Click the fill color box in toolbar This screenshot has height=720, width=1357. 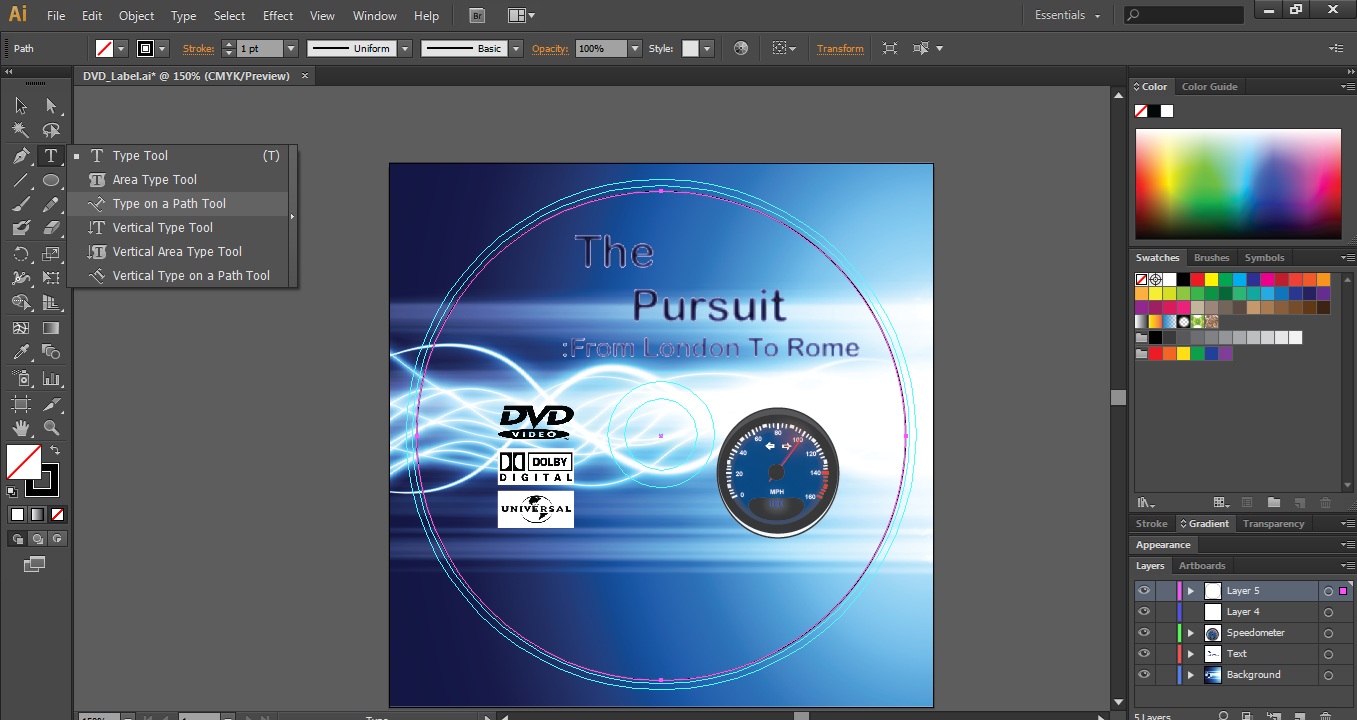23,462
